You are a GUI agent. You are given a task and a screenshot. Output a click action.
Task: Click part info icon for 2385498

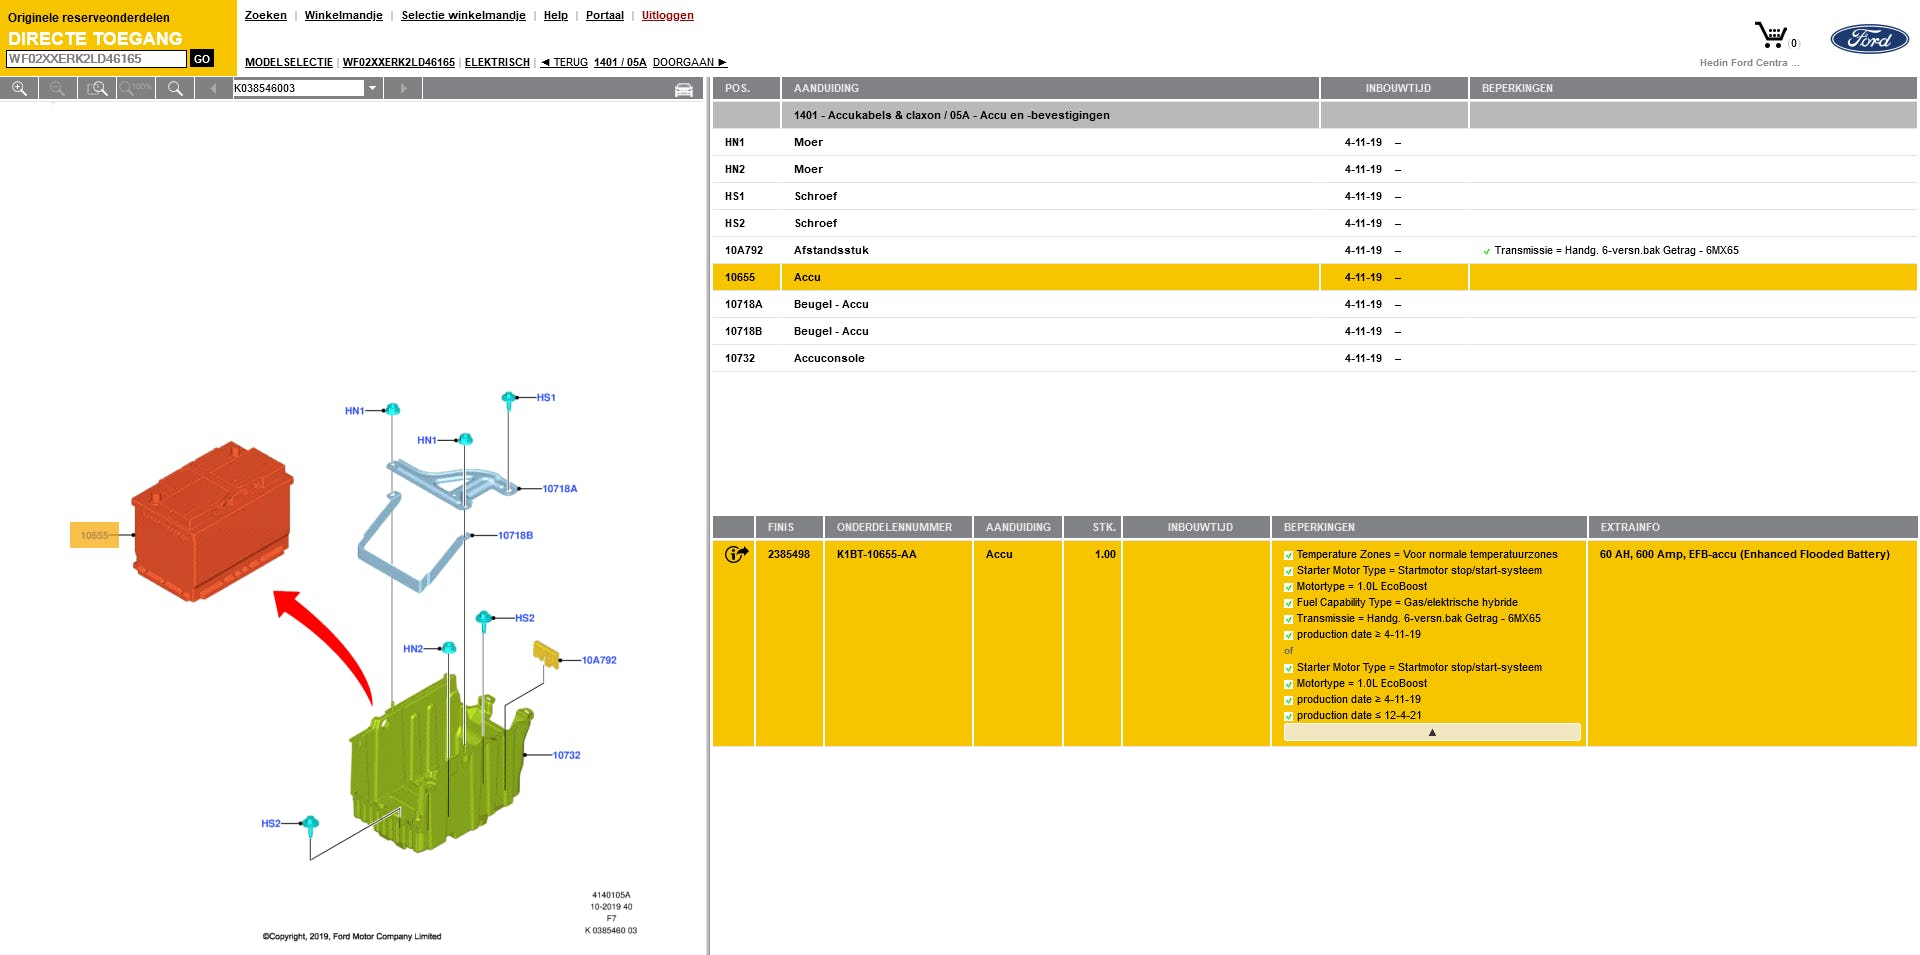tap(736, 554)
